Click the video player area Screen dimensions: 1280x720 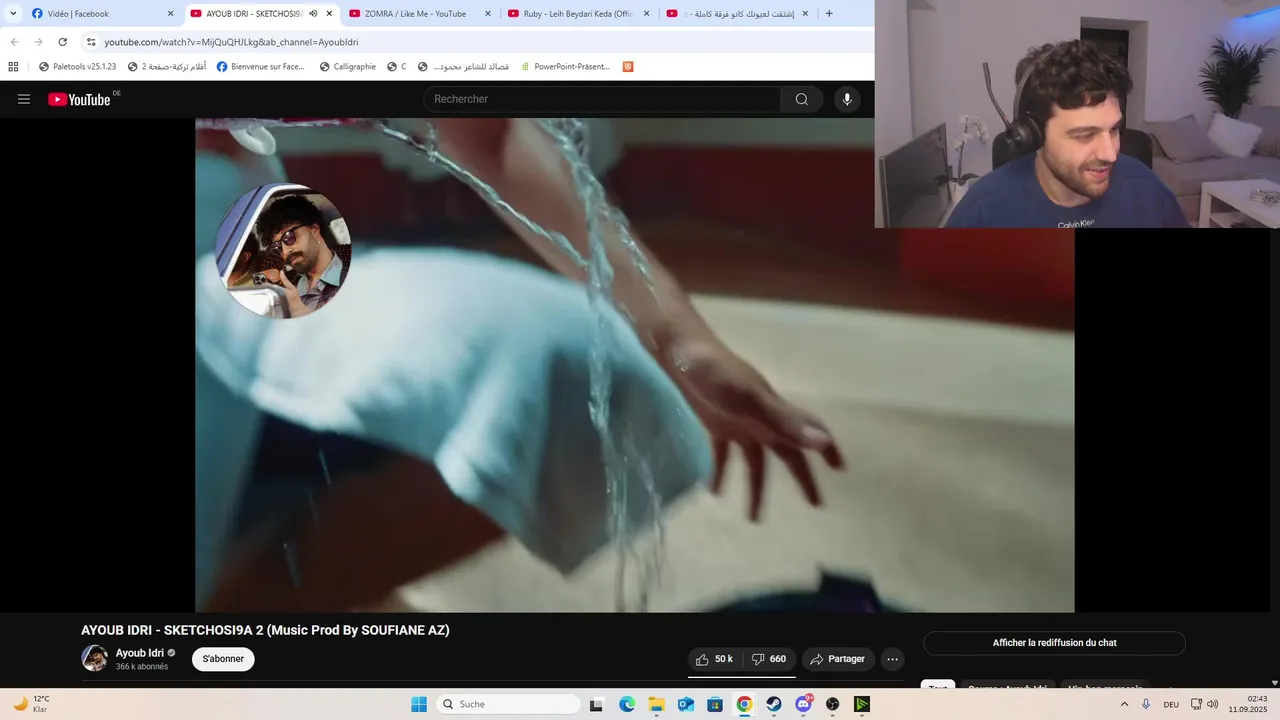click(634, 365)
